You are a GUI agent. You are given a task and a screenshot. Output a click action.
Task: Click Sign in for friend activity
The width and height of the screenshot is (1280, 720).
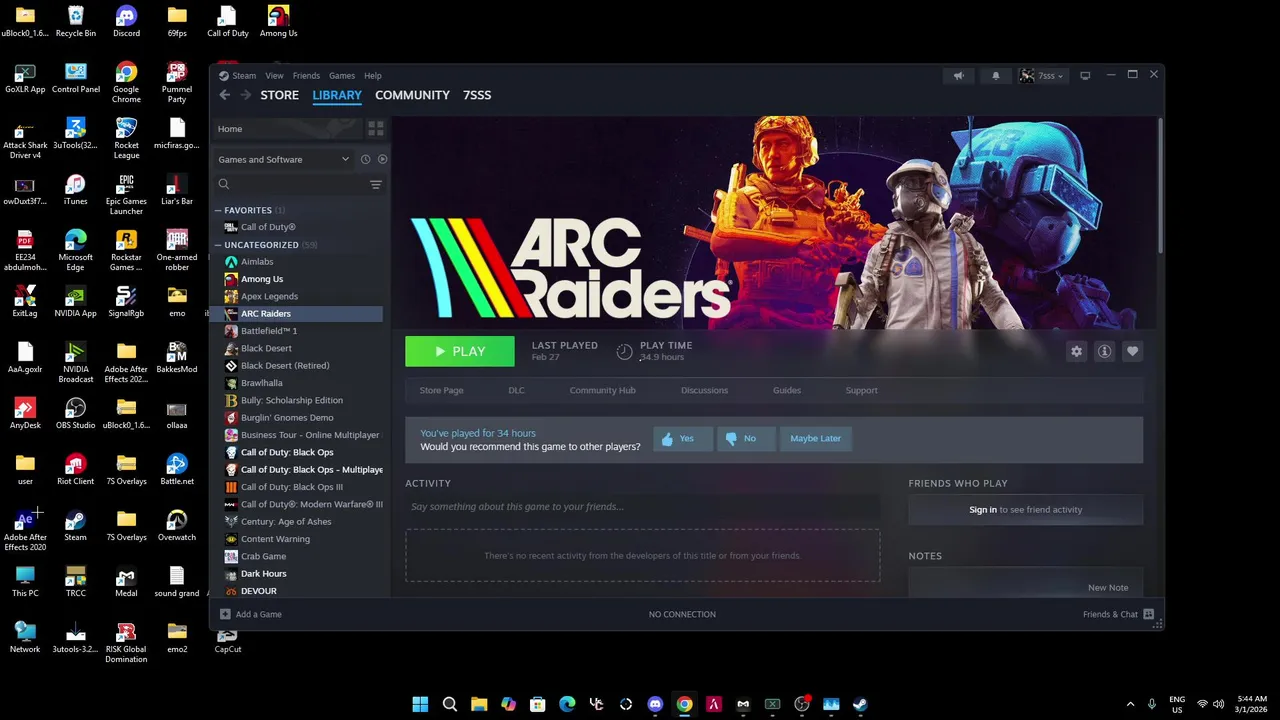(983, 510)
